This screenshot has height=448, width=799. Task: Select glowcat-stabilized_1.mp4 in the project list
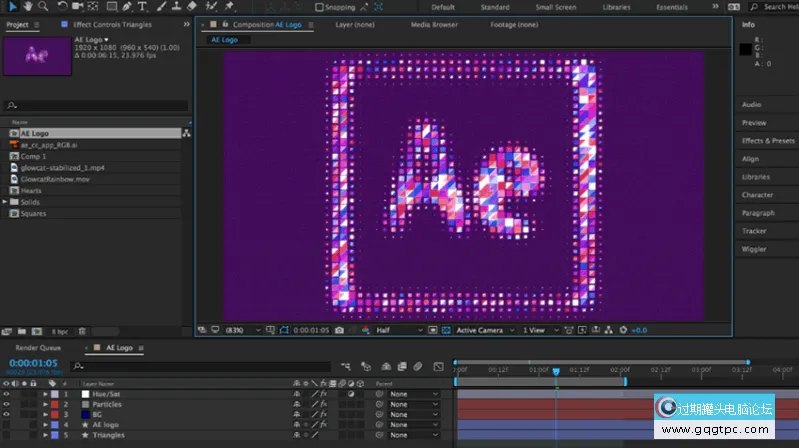(x=62, y=167)
